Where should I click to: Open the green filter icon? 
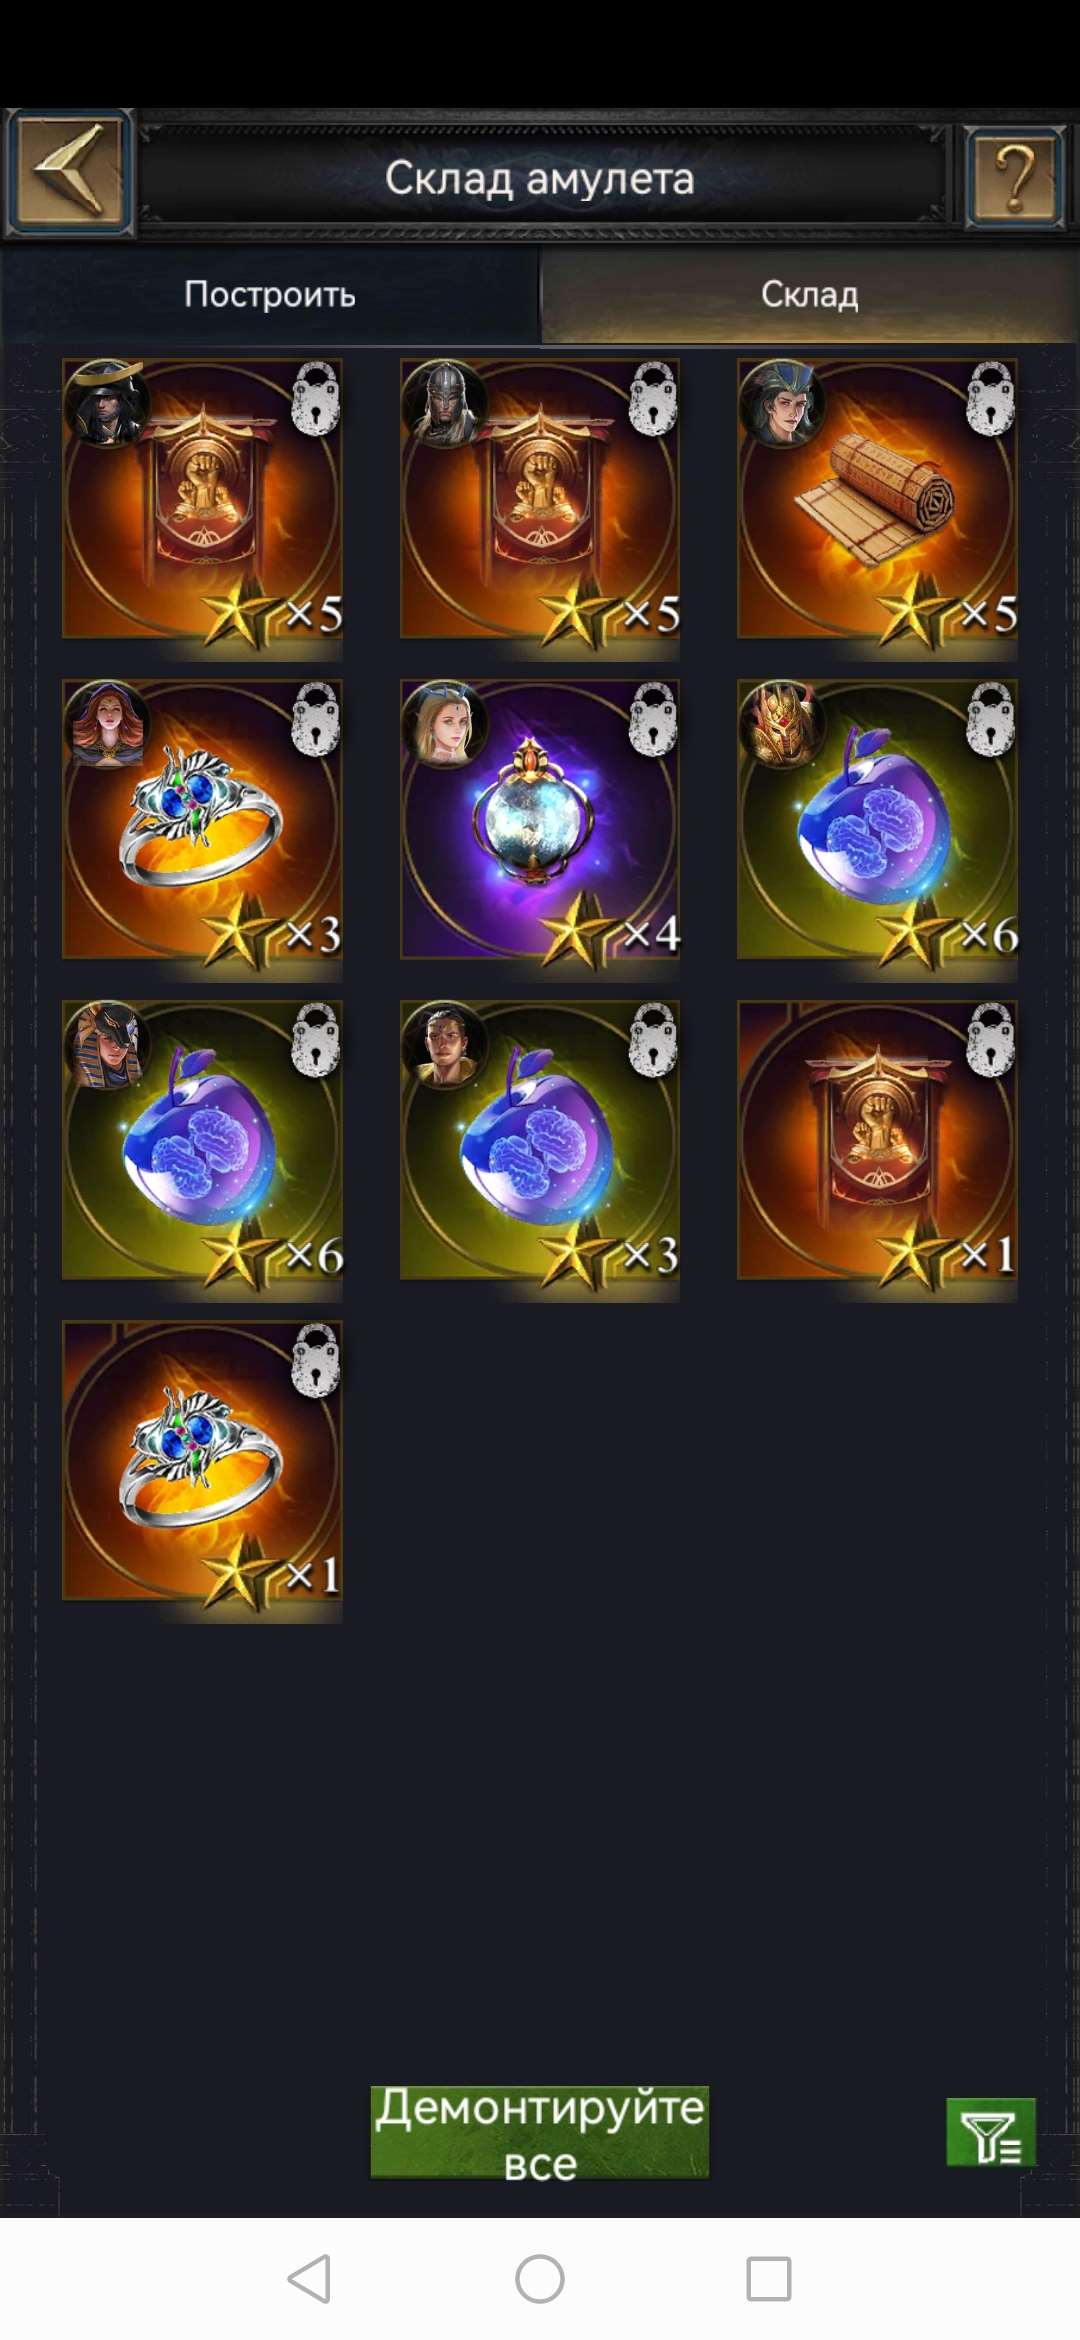990,2132
